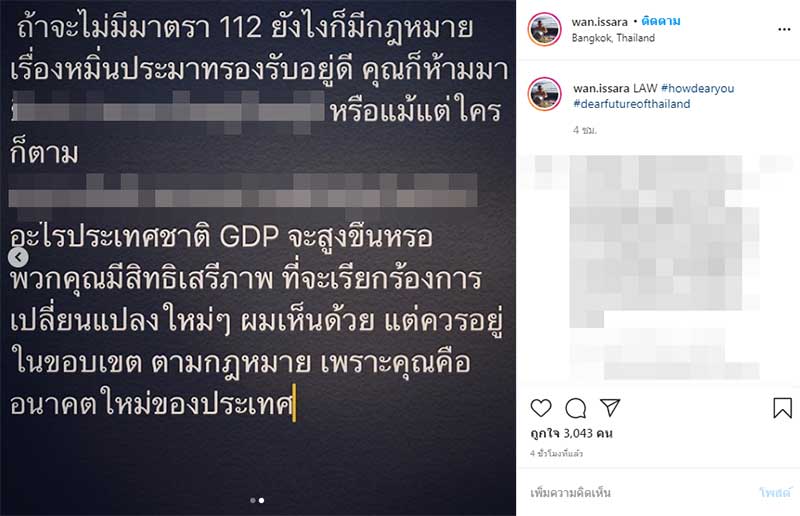Open the Bangkok, Thailand location link

coord(613,38)
